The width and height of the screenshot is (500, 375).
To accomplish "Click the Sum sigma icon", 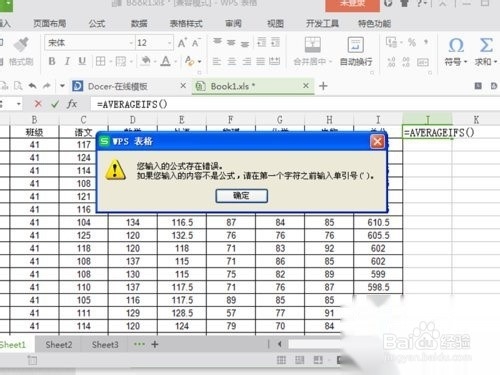I will [x=486, y=45].
